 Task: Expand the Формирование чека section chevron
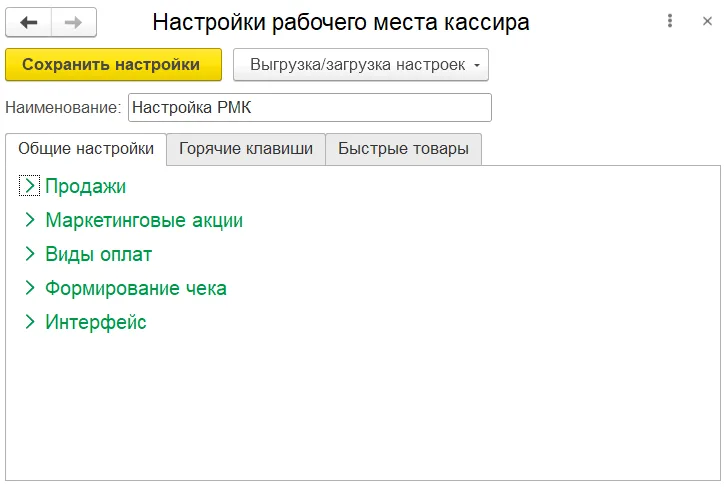point(30,288)
